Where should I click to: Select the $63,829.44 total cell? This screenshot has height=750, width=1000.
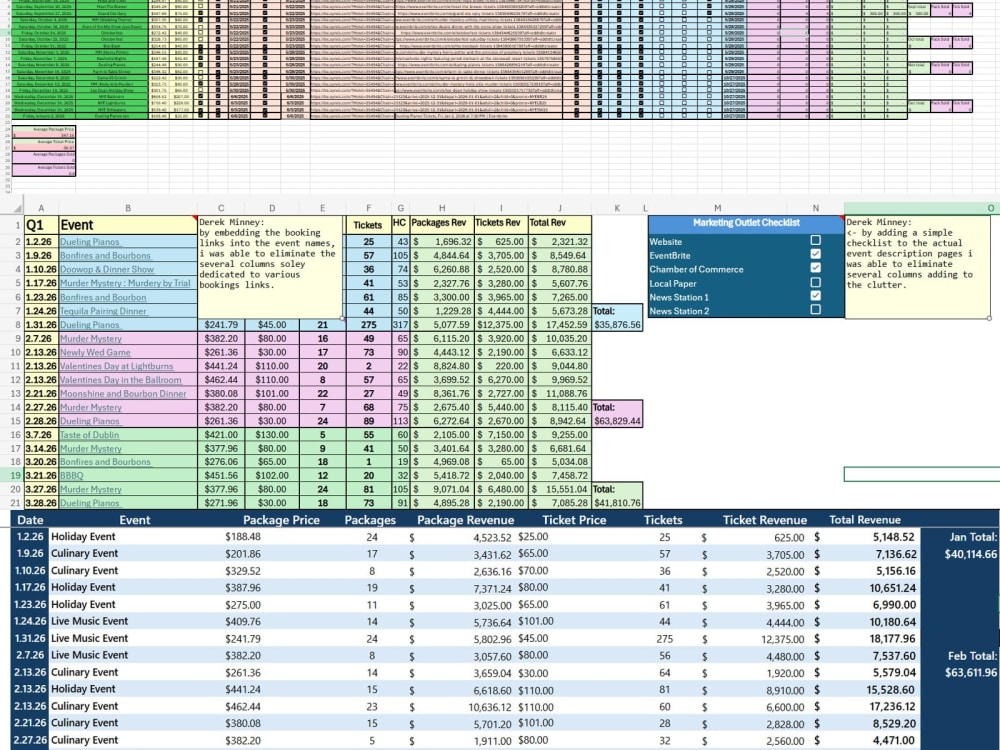click(617, 421)
